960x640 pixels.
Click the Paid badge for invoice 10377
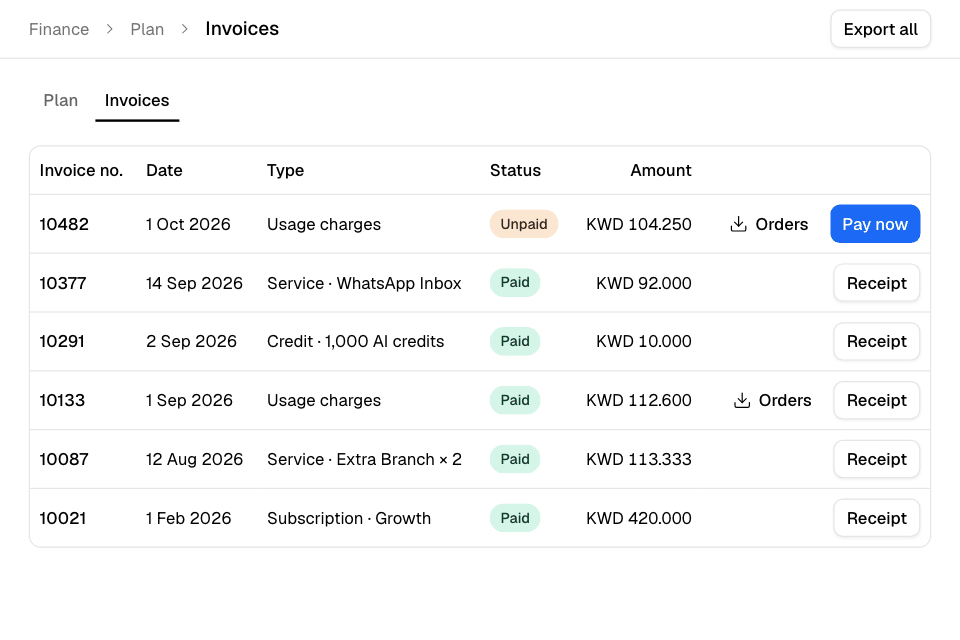click(515, 282)
